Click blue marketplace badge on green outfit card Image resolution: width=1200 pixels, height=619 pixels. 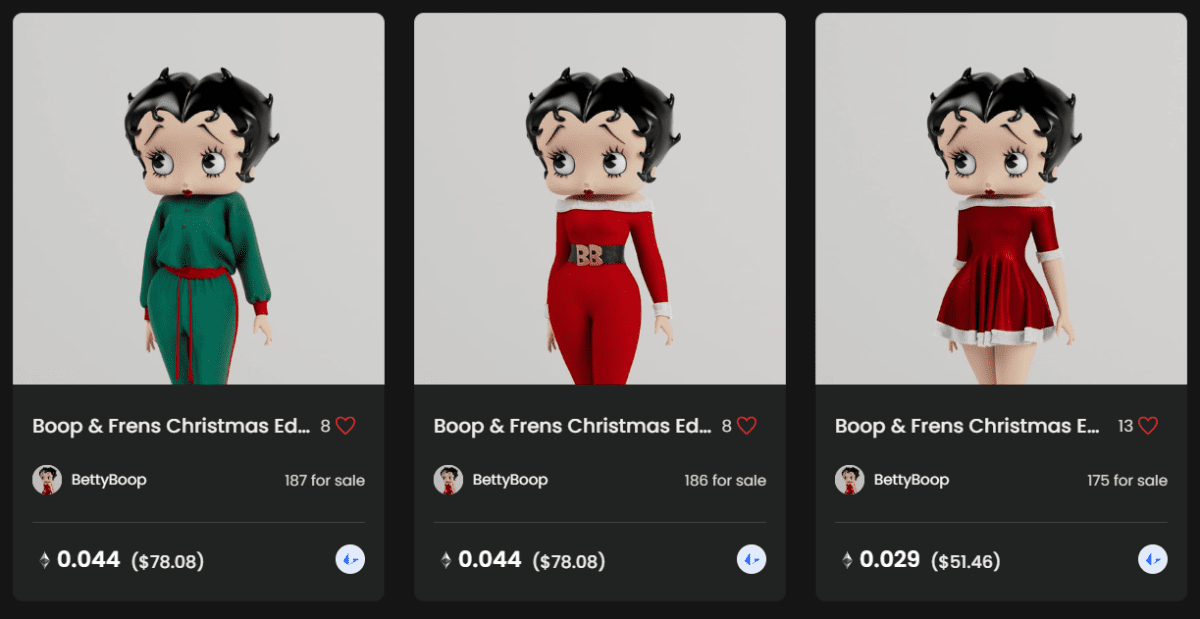(x=350, y=559)
